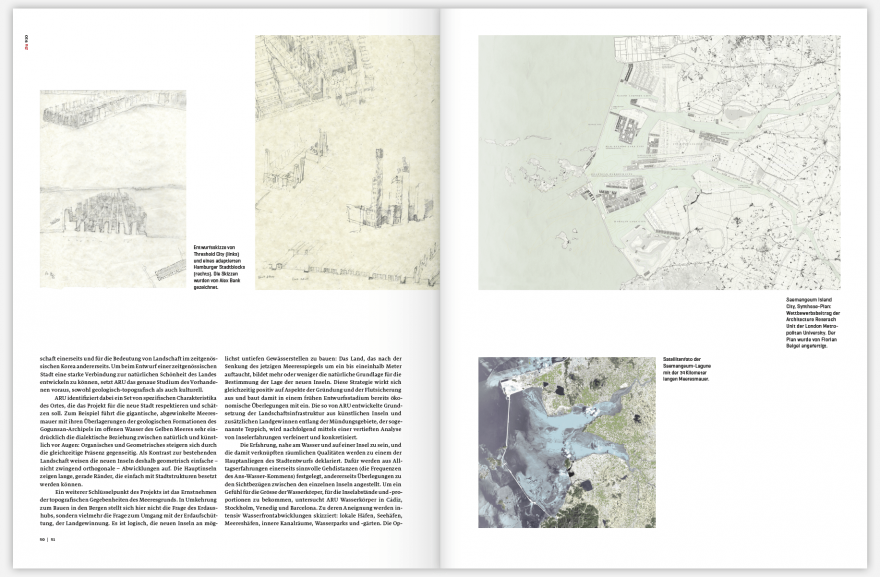Screen dimensions: 880x577
Task: Click the text line starting 'schaft einerseits und für'
Action: (x=128, y=358)
